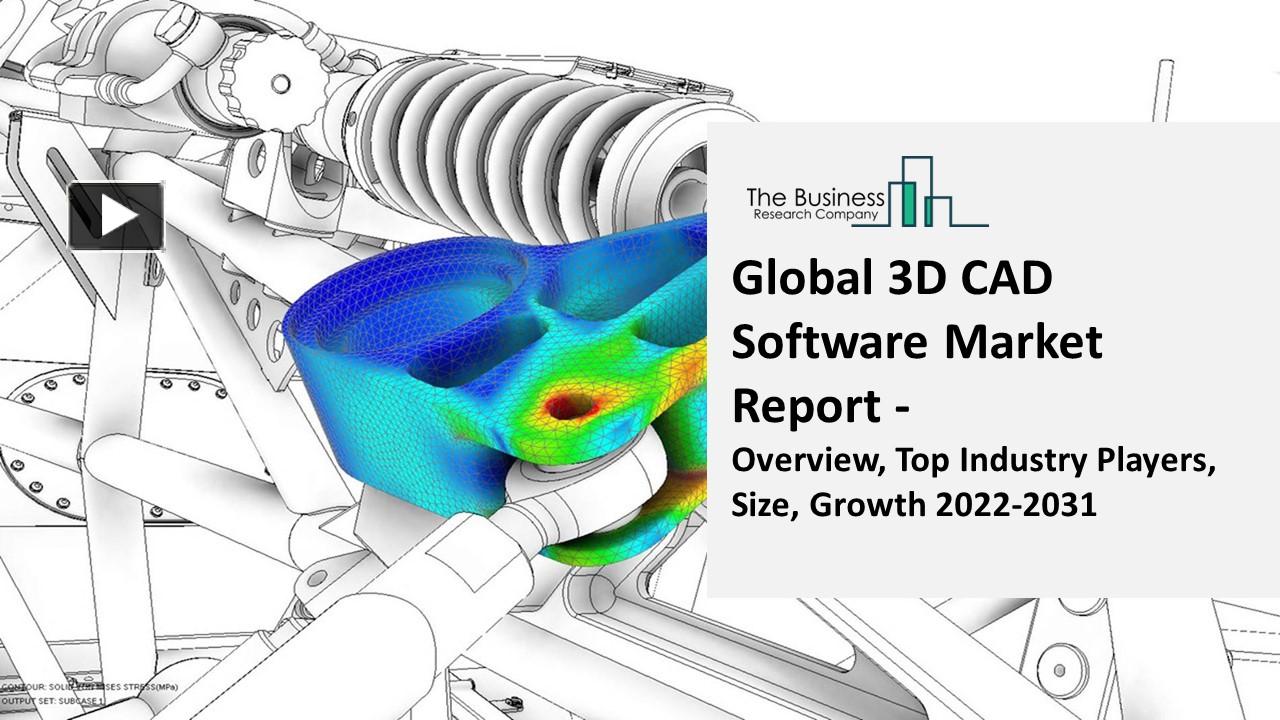Switch to the Size, Growth 2022-2031 section

click(x=915, y=505)
